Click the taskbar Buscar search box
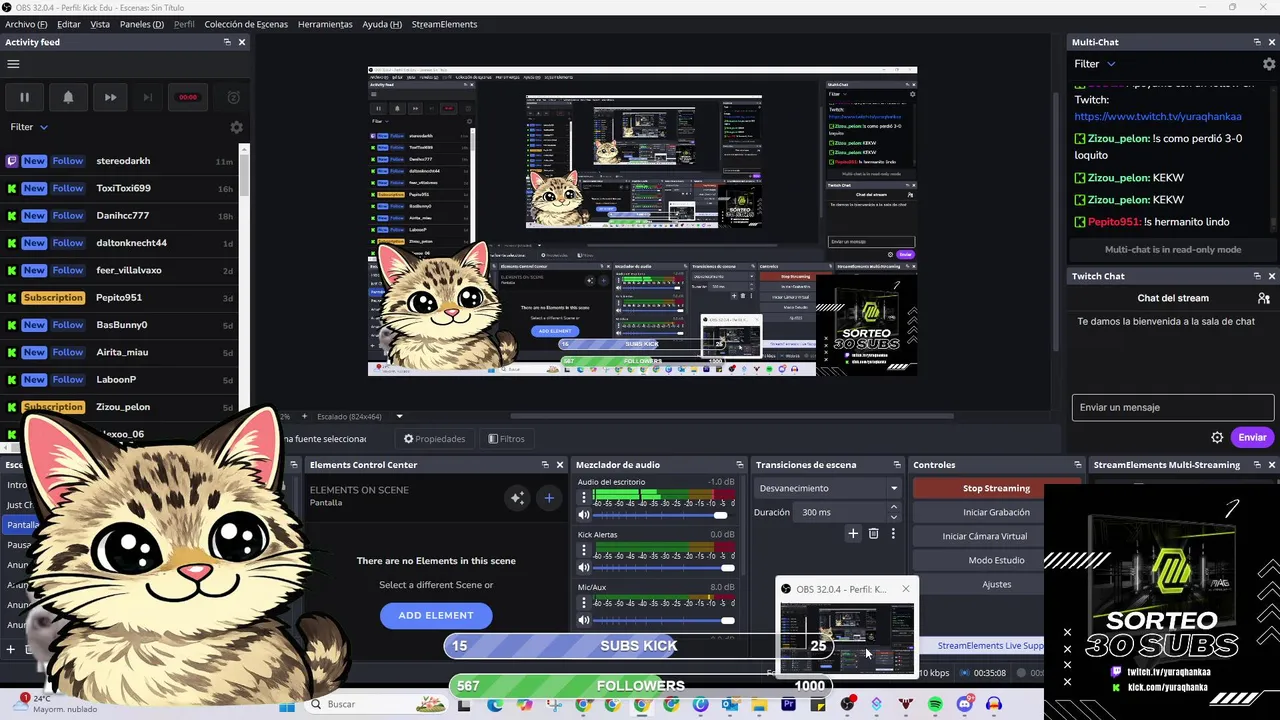Viewport: 1280px width, 720px height. tap(375, 704)
